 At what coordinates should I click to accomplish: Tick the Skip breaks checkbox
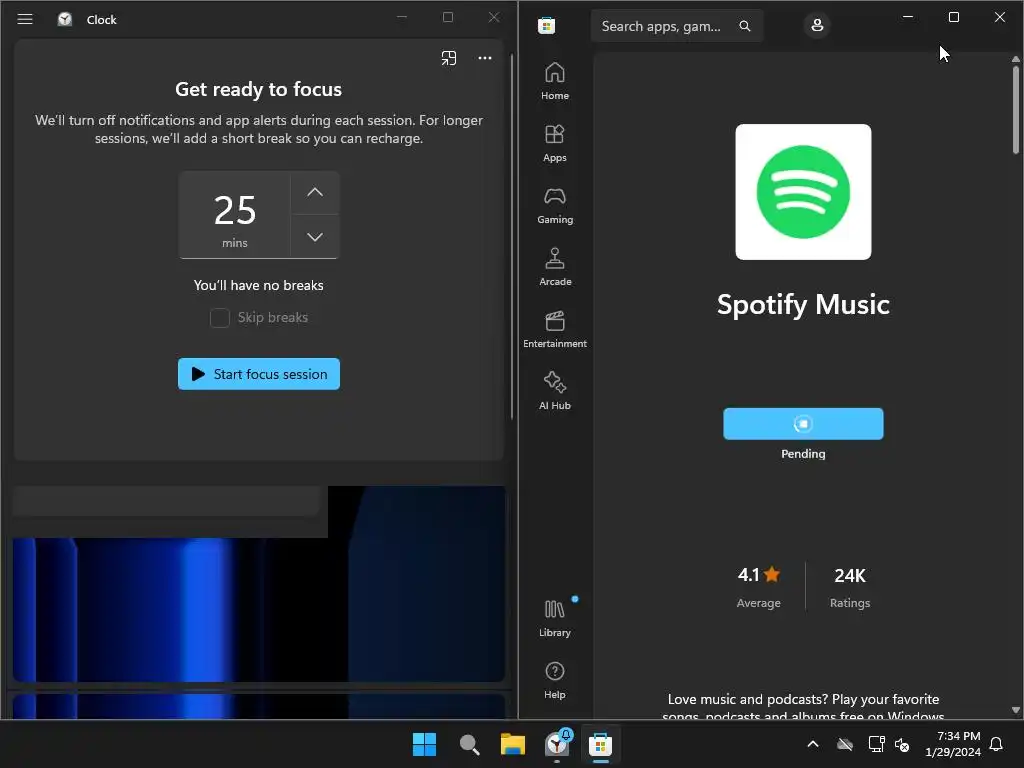pyautogui.click(x=219, y=318)
